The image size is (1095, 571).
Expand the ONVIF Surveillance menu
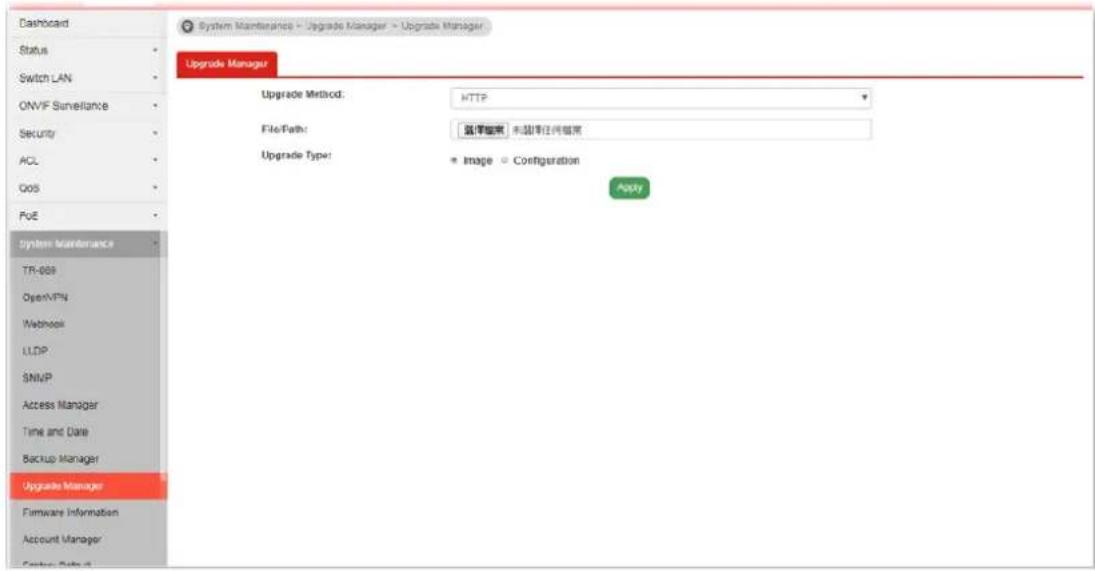(87, 106)
